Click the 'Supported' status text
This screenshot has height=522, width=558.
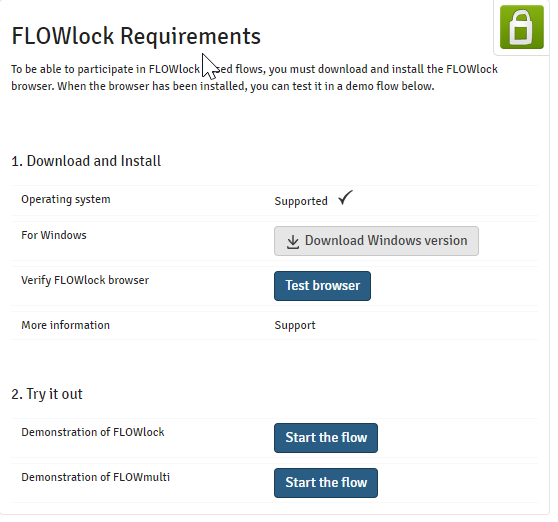301,201
